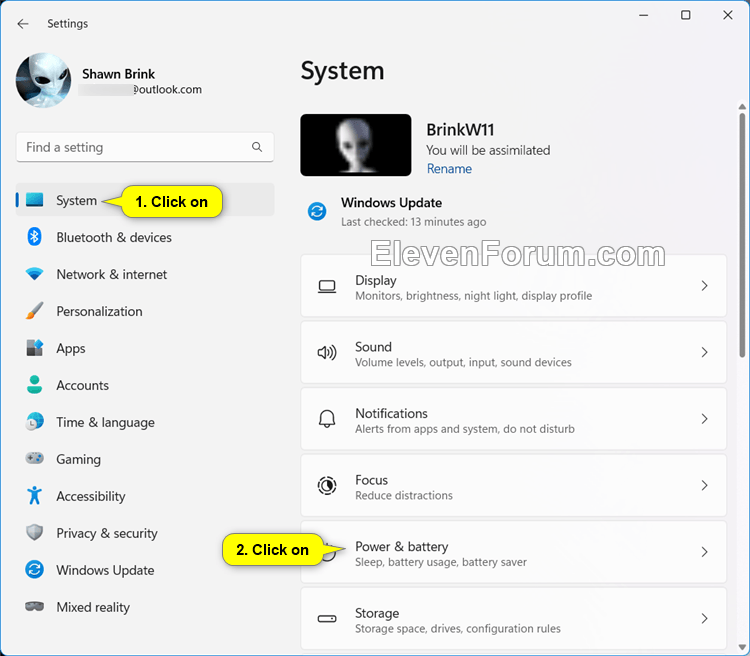Click the scrollbar down arrow
Image resolution: width=750 pixels, height=656 pixels.
(x=742, y=647)
